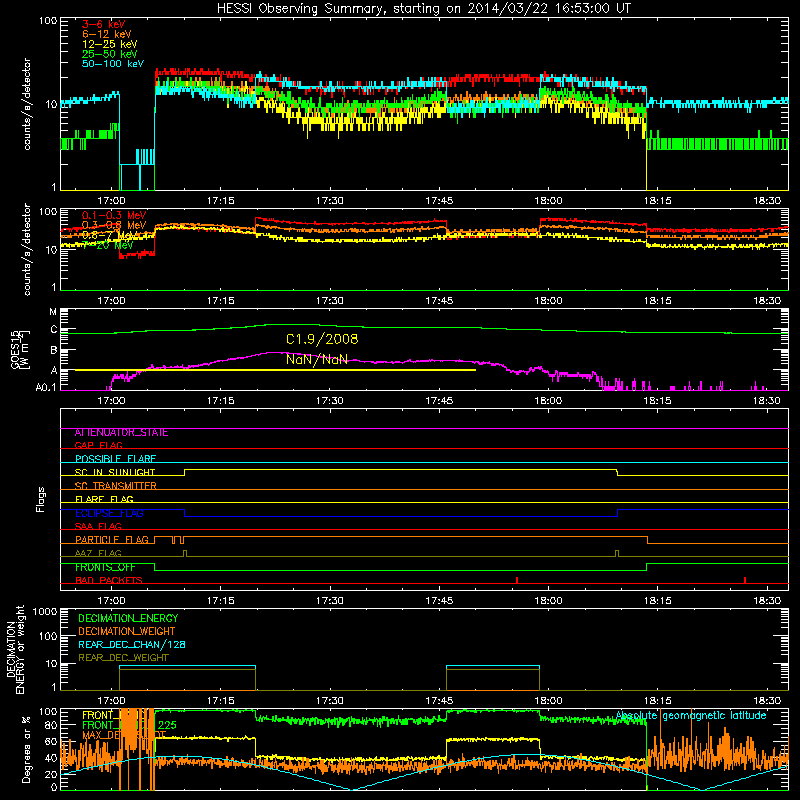Click the DECIMATION_WEIGHT legend label
The image size is (800, 800).
127,632
